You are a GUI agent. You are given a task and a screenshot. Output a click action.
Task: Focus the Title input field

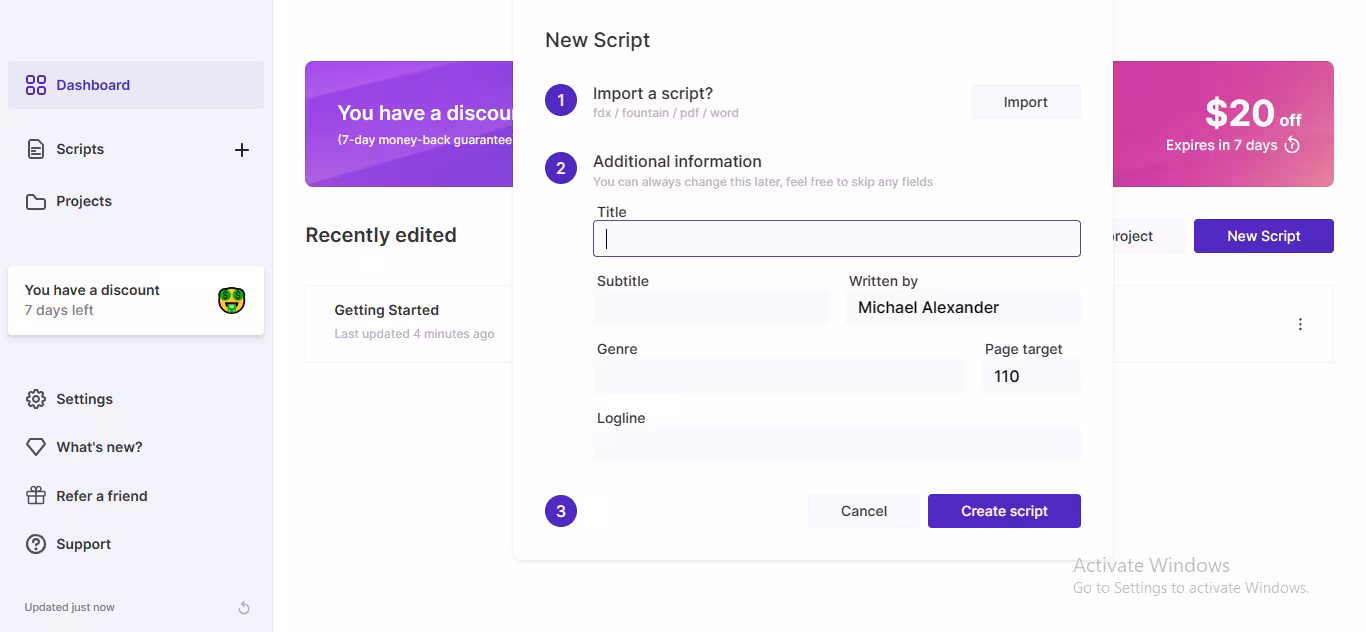click(x=836, y=239)
